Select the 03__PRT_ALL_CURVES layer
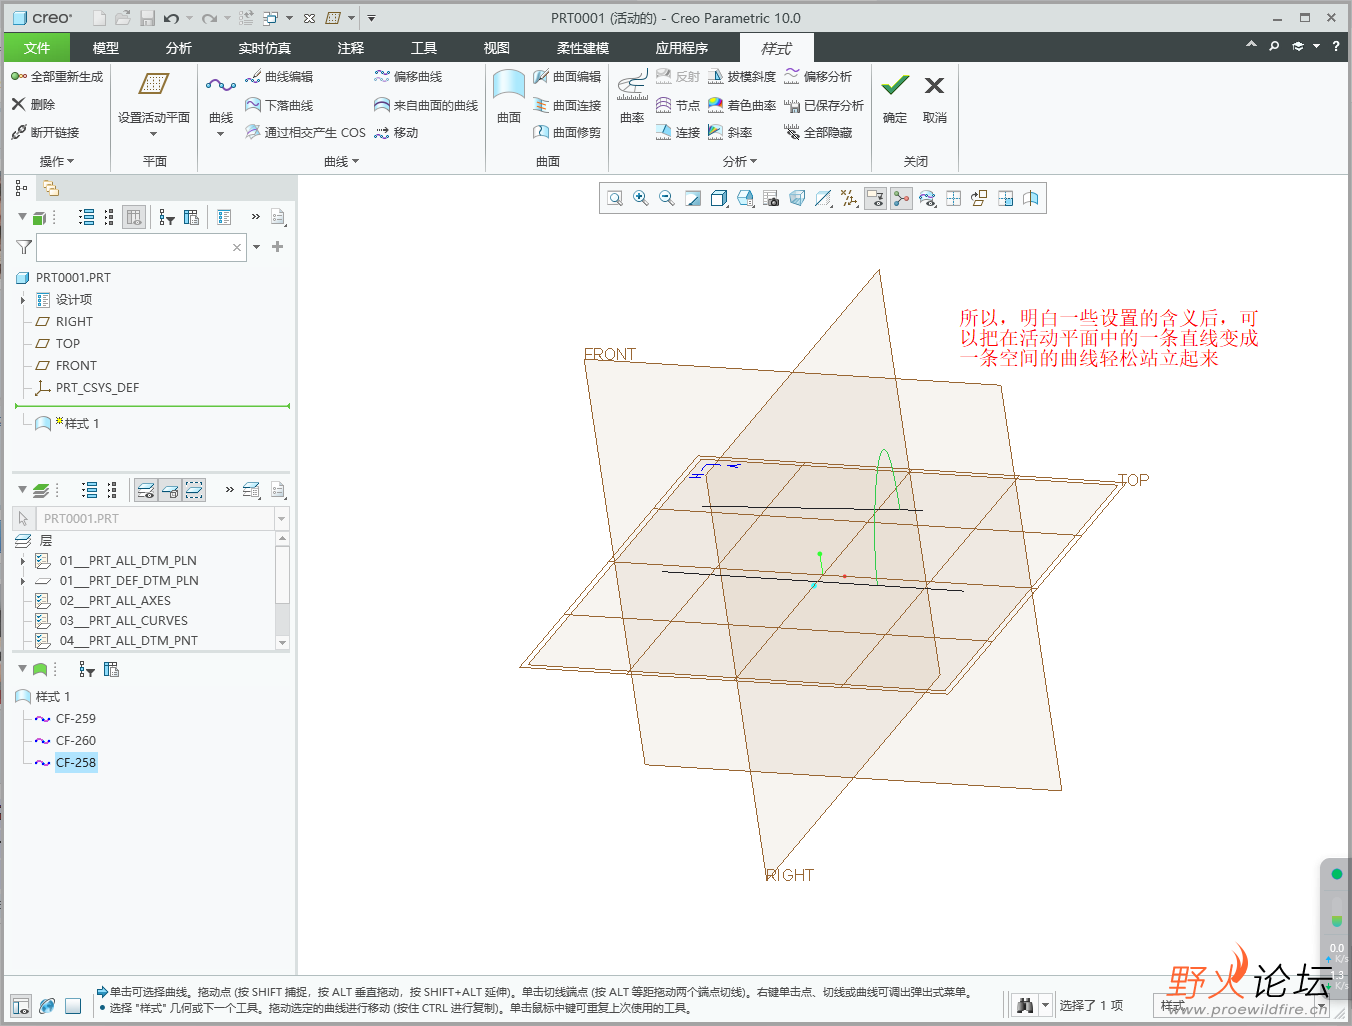 pyautogui.click(x=123, y=621)
